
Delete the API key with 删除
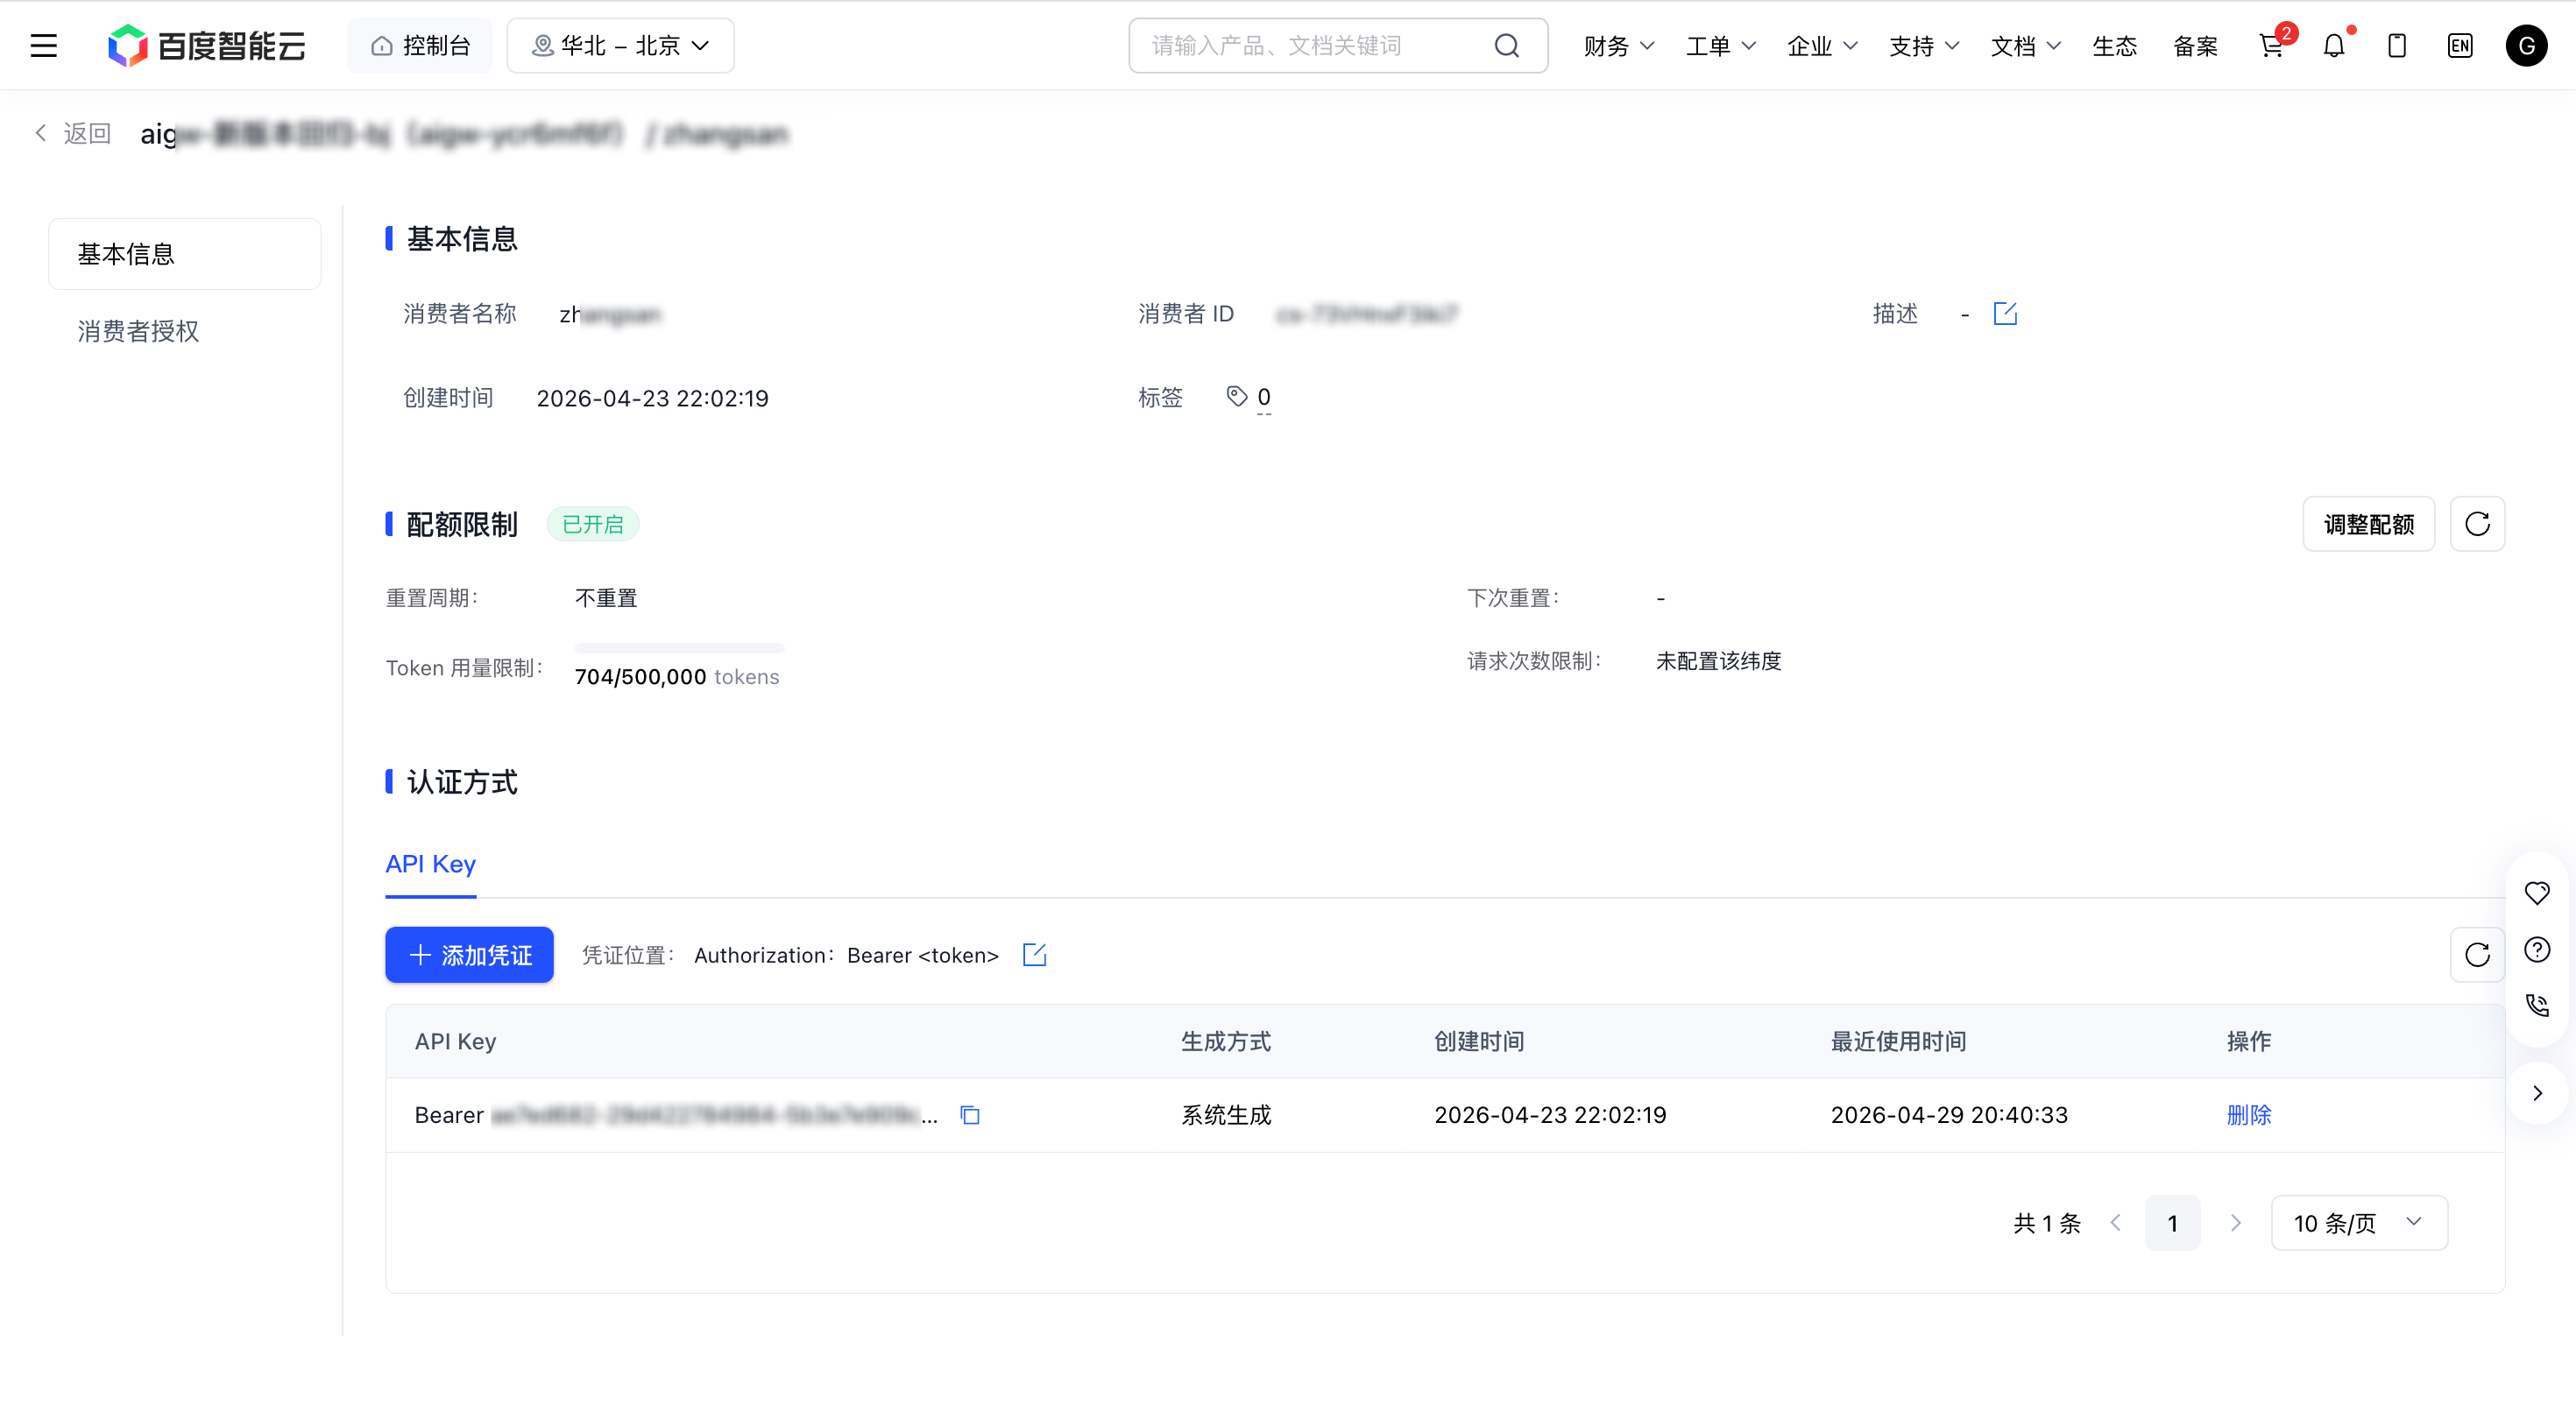click(2249, 1115)
